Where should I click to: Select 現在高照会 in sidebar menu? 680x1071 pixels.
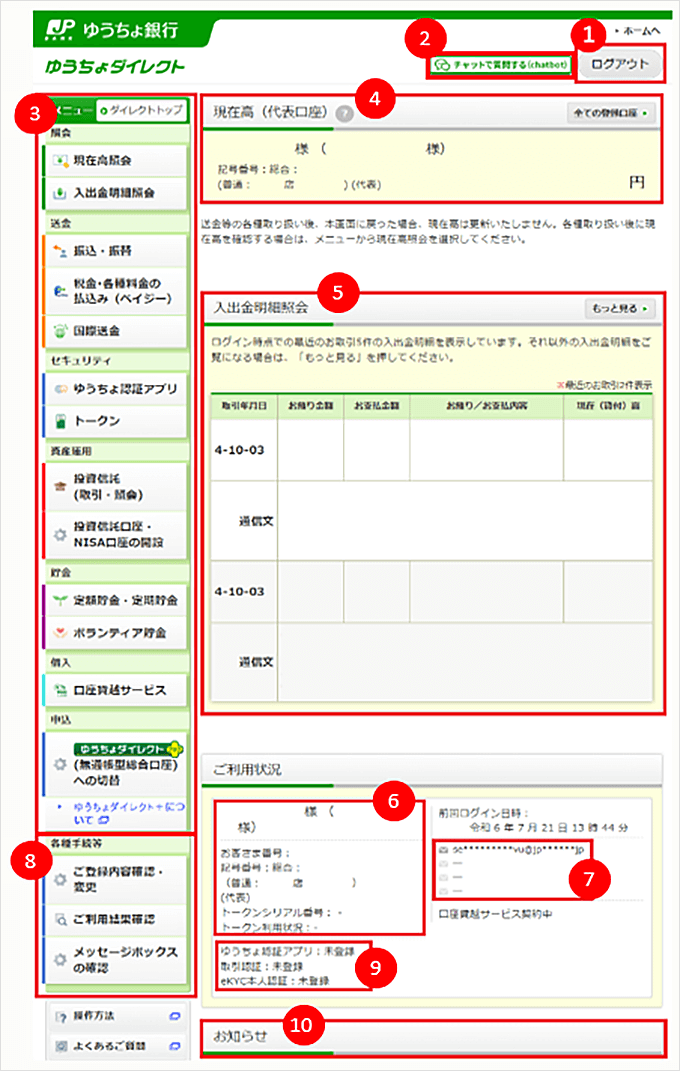coord(115,161)
